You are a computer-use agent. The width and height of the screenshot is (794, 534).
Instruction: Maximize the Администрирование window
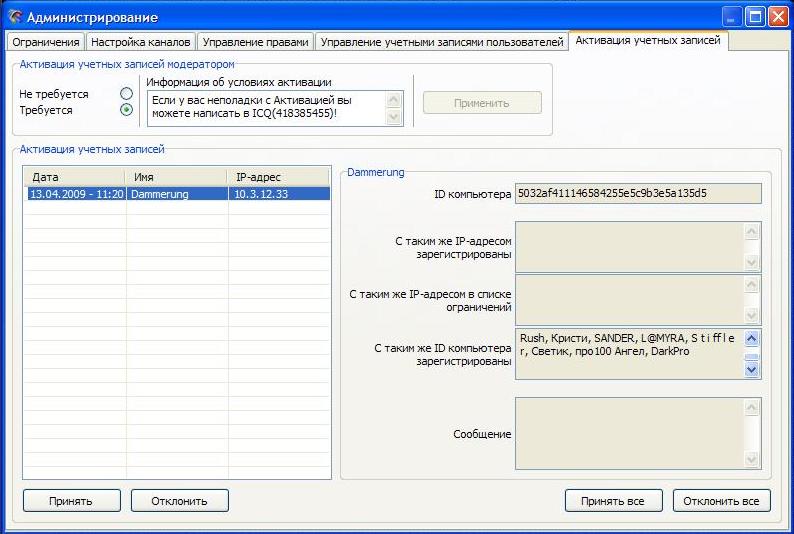pyautogui.click(x=755, y=17)
